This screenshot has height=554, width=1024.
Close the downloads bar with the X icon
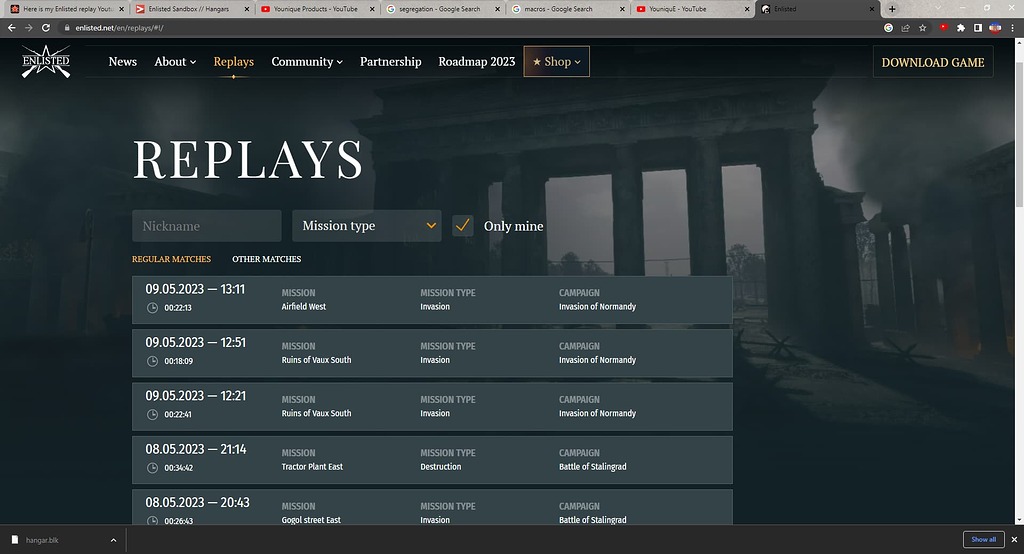[1011, 539]
